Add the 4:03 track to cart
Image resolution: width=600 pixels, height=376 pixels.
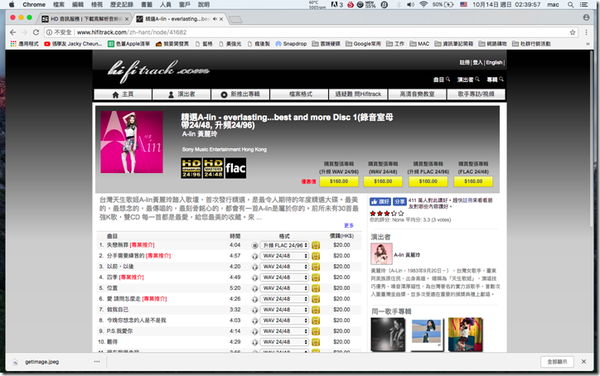pyautogui.click(x=316, y=321)
